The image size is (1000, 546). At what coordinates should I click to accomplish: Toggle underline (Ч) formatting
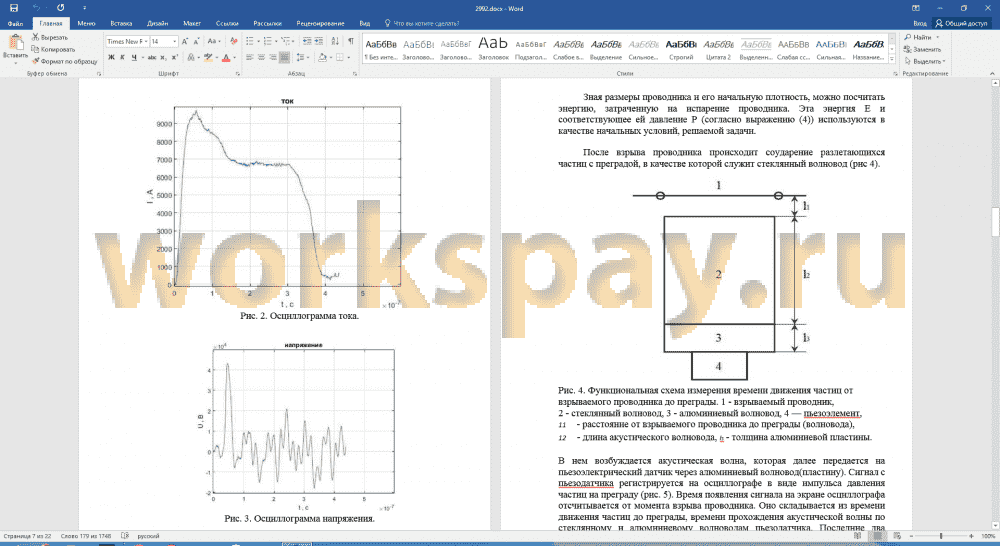tap(134, 57)
